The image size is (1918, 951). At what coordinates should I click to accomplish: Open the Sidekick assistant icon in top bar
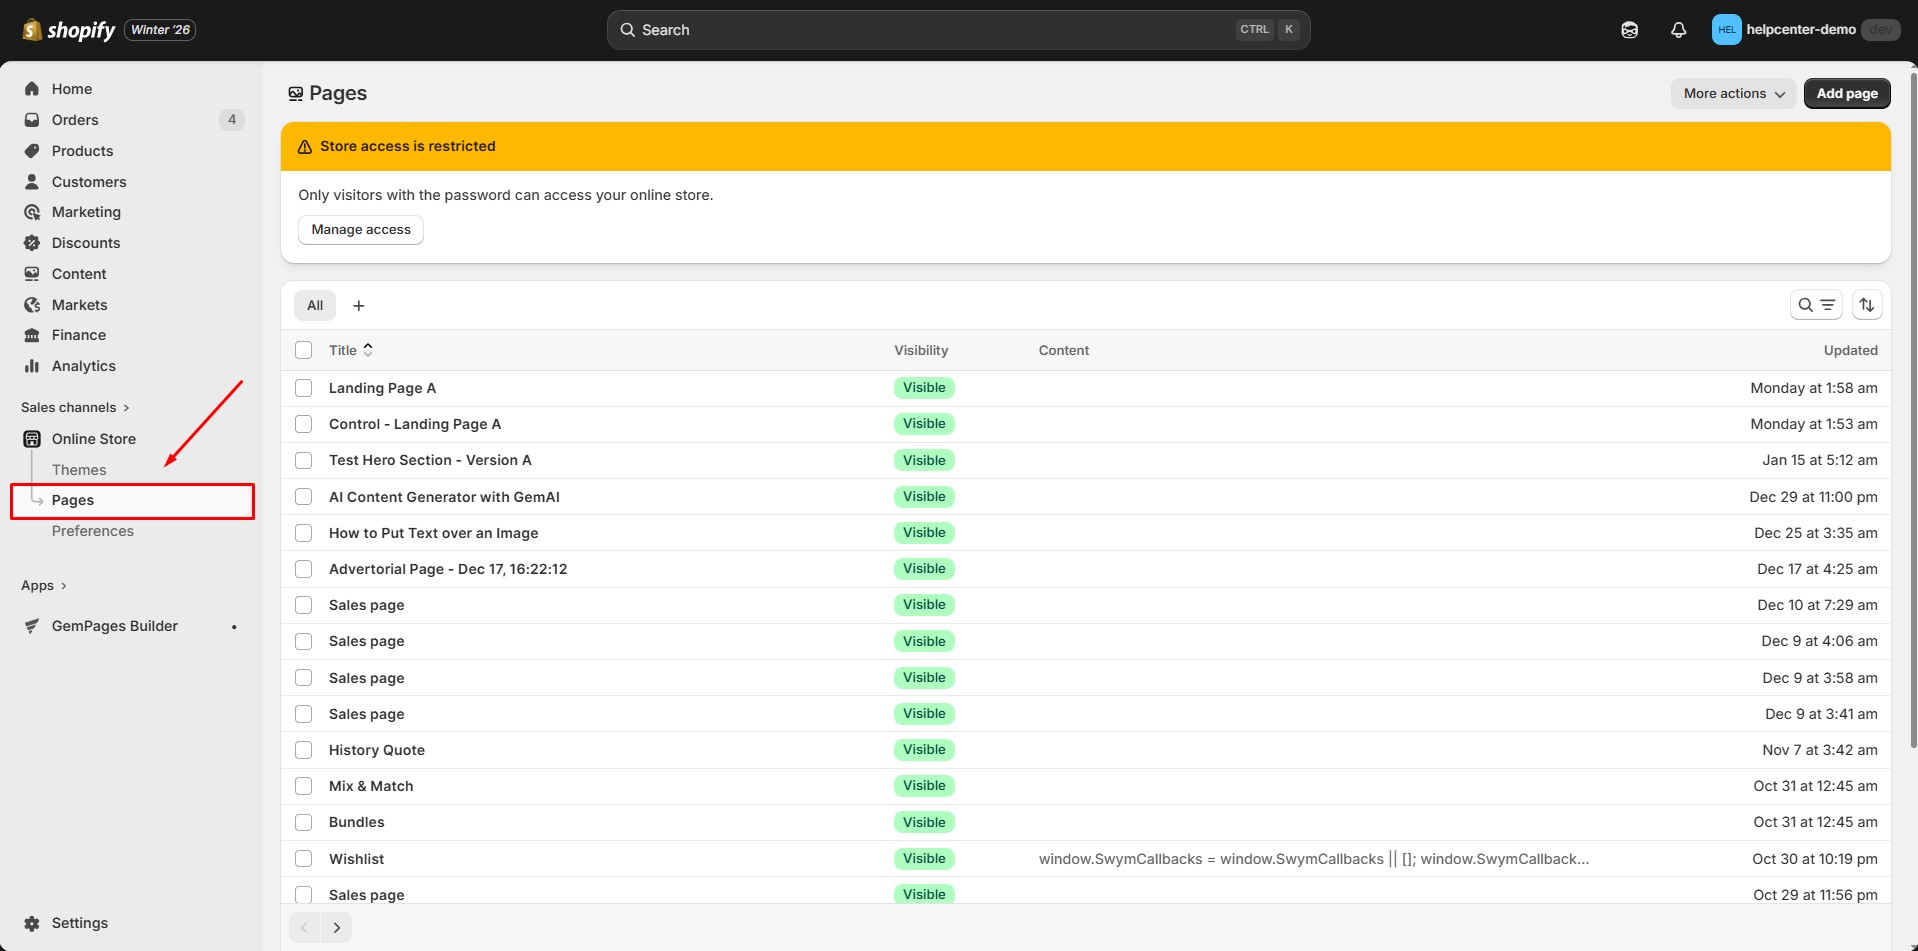(1629, 30)
